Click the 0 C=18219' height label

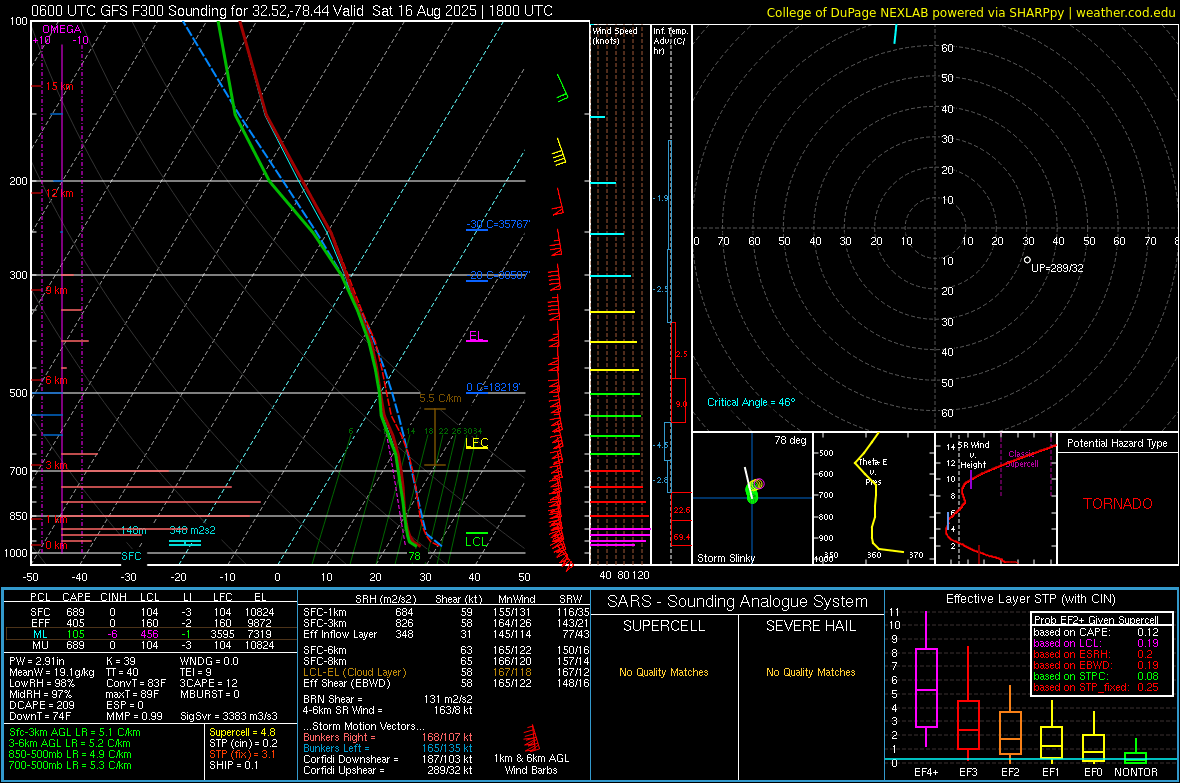tap(493, 387)
